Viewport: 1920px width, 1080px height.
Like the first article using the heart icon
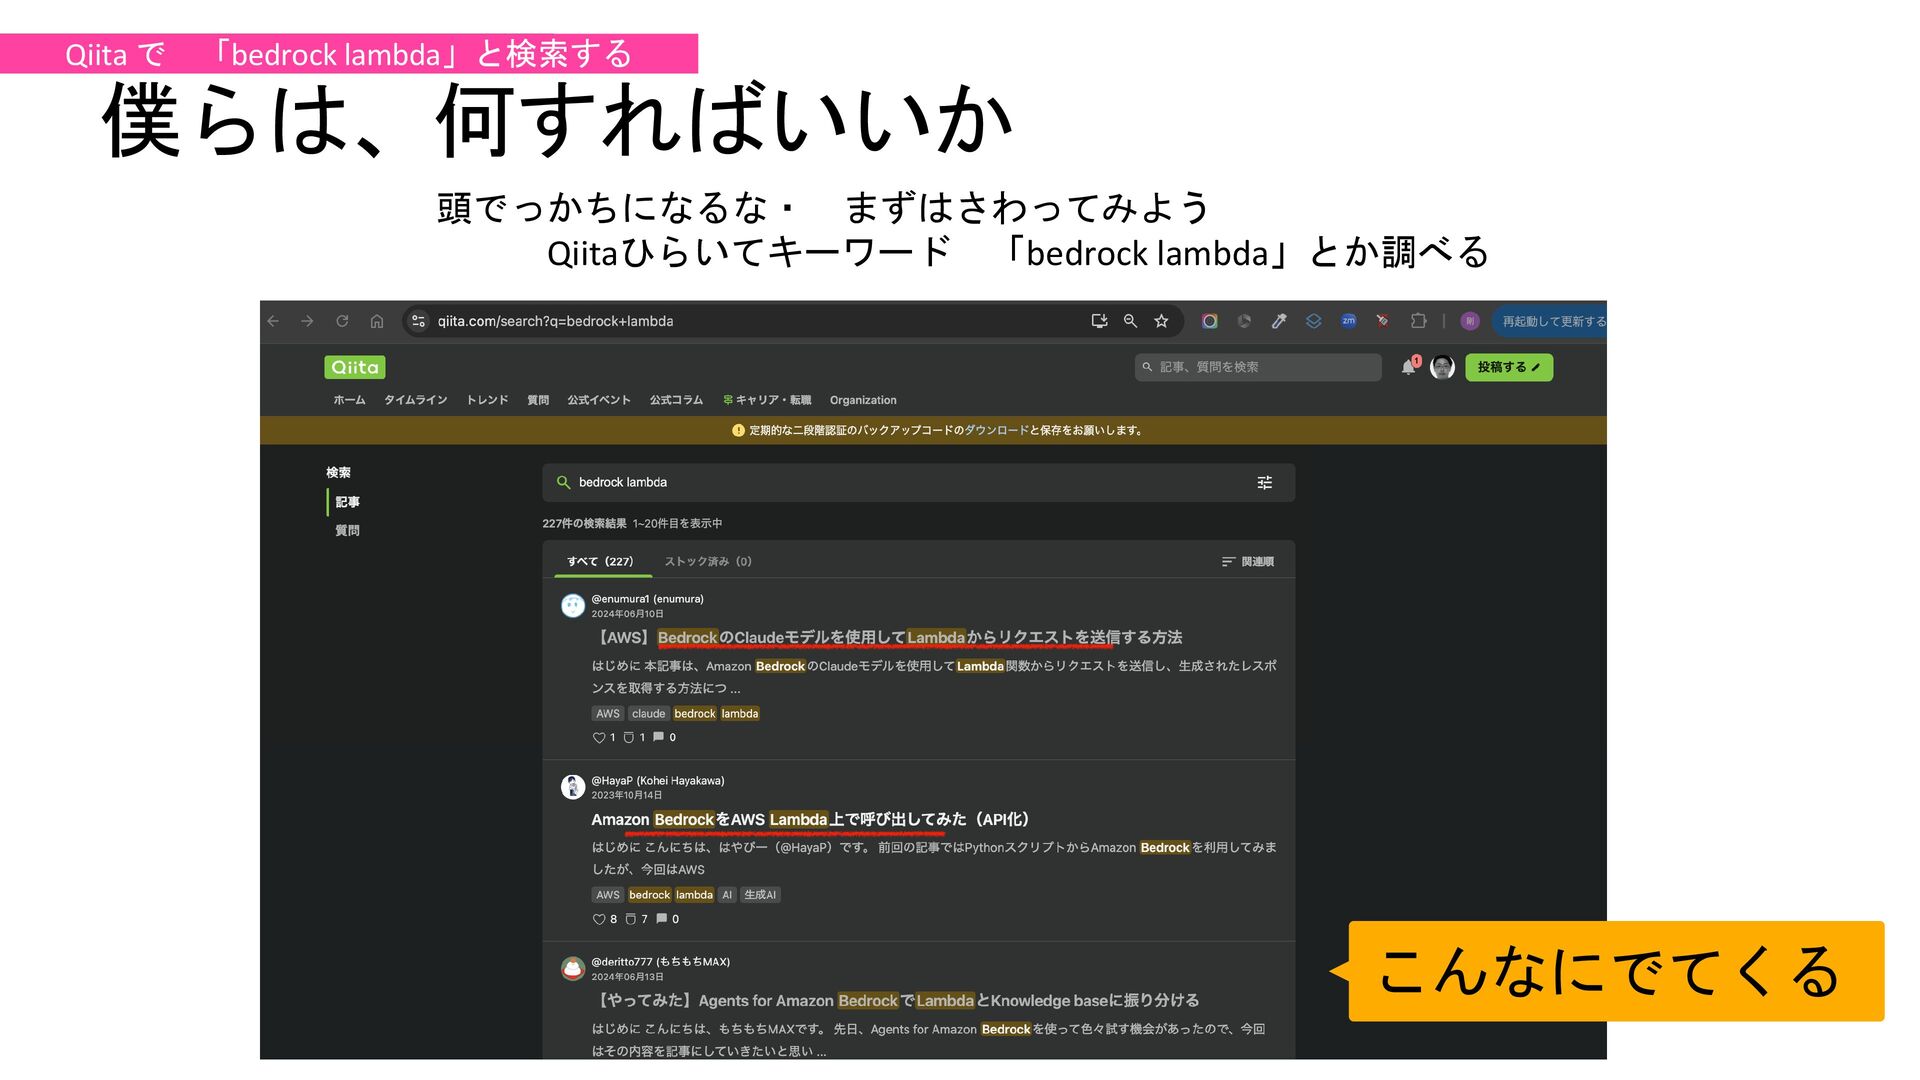point(599,738)
